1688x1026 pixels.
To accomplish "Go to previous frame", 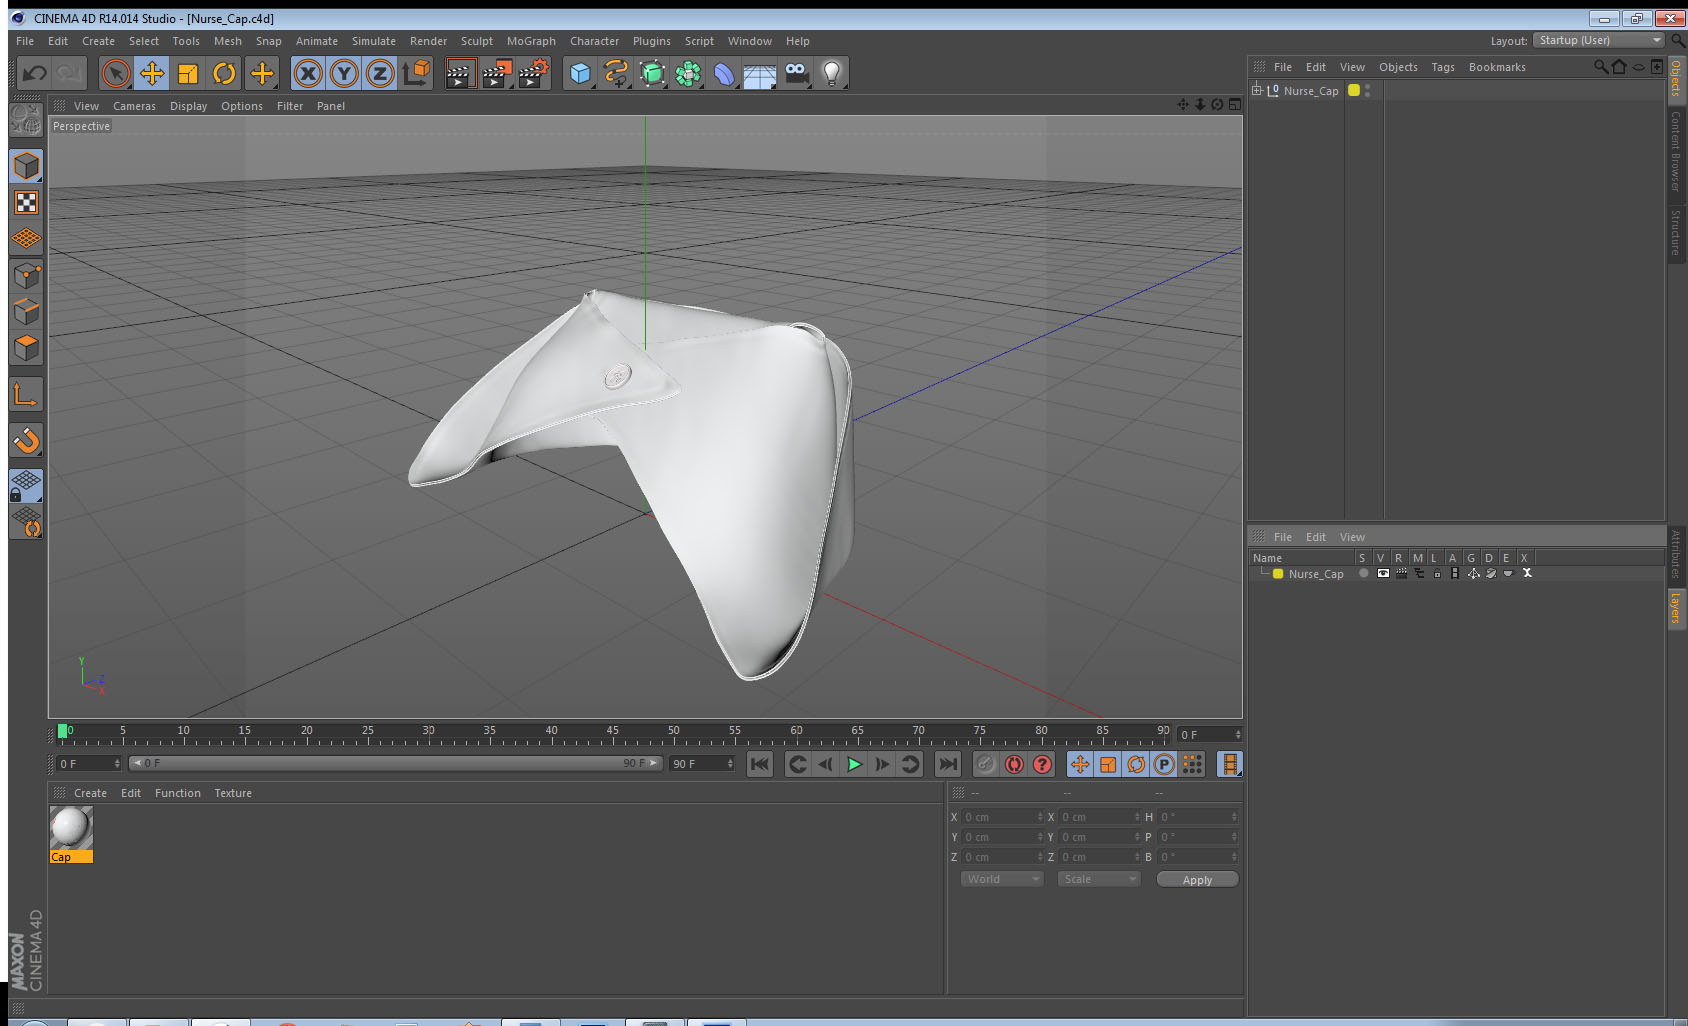I will 826,765.
